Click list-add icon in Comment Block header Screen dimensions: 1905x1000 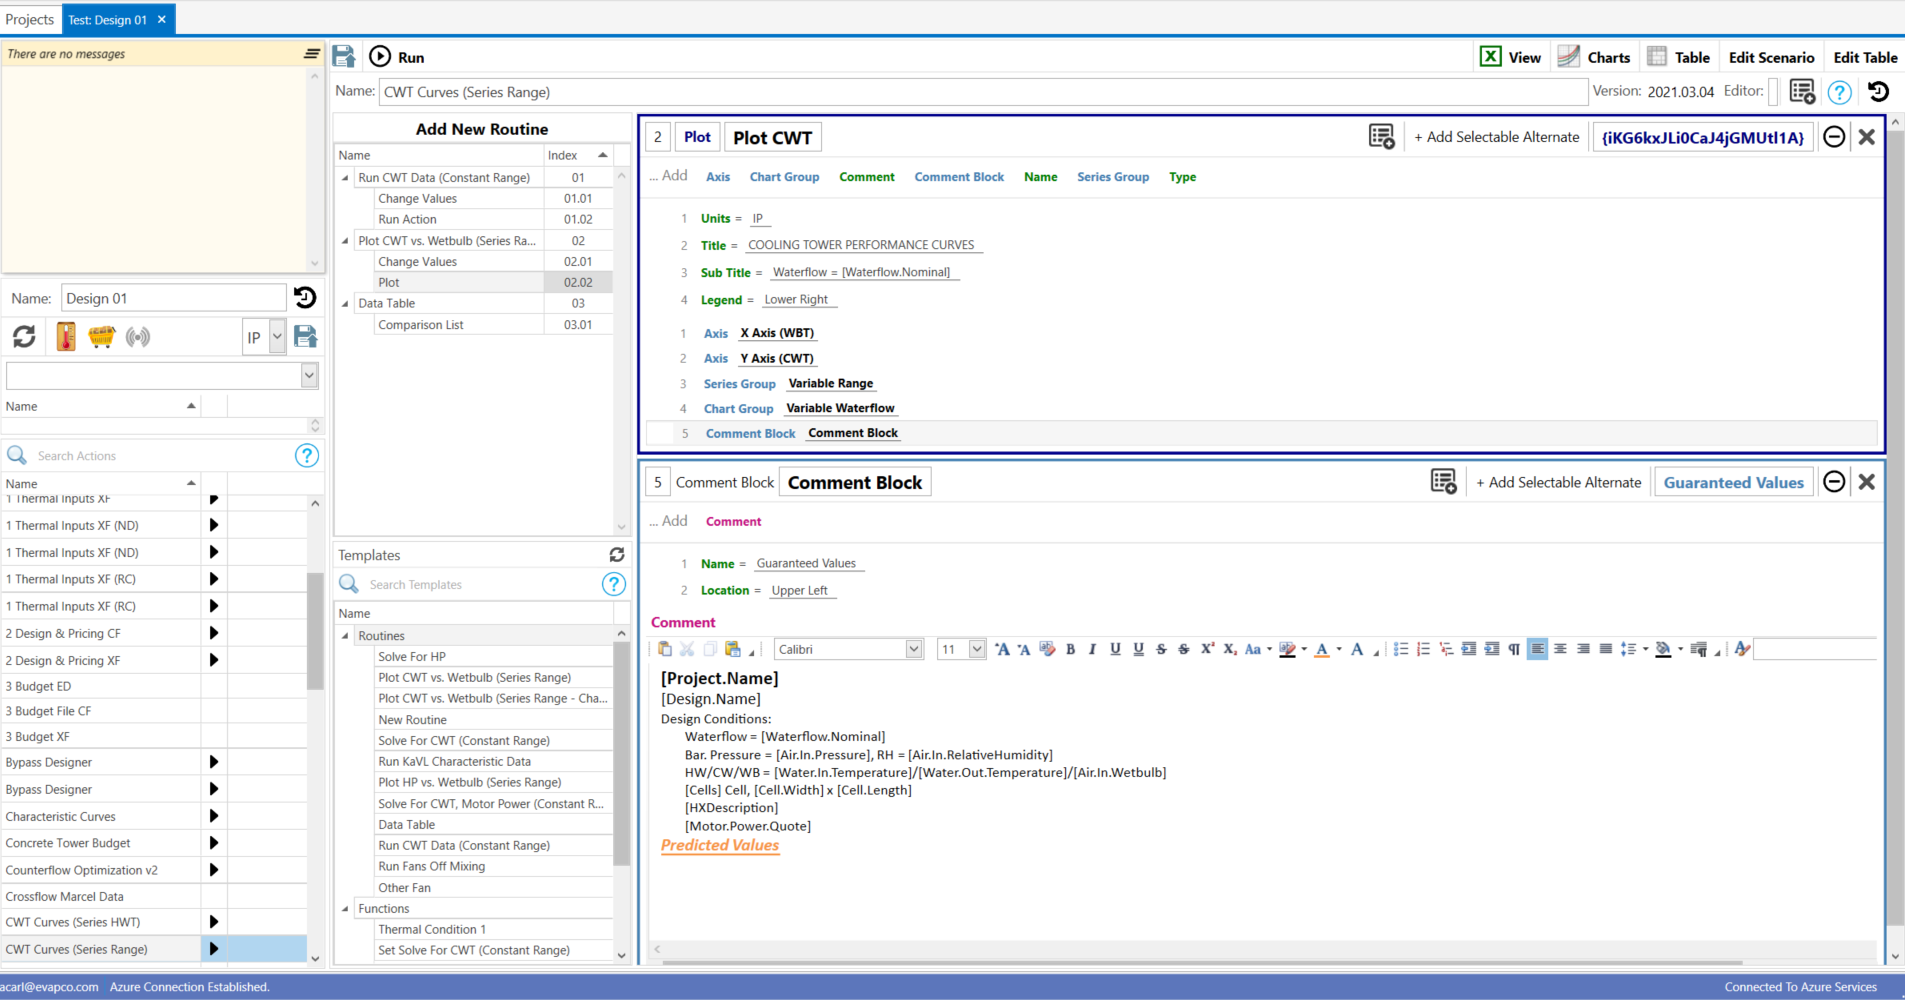(1444, 482)
